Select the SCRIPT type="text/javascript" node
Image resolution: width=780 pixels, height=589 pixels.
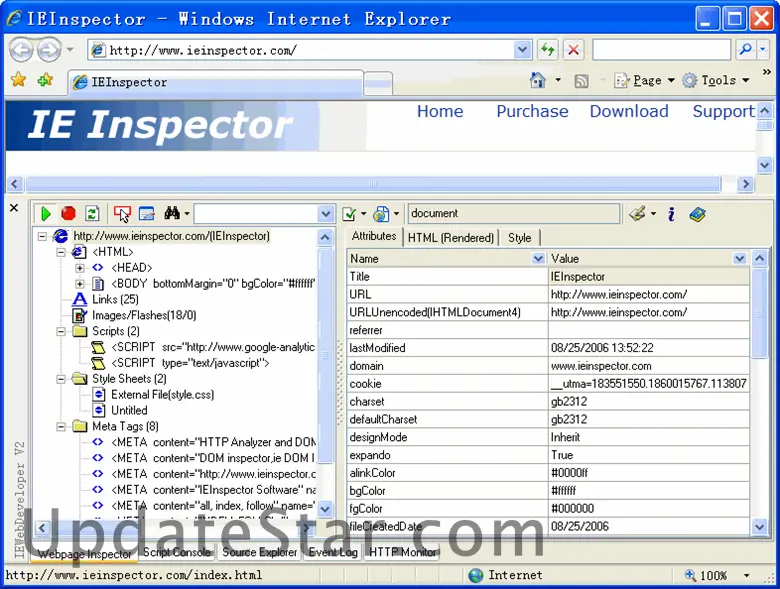click(190, 363)
